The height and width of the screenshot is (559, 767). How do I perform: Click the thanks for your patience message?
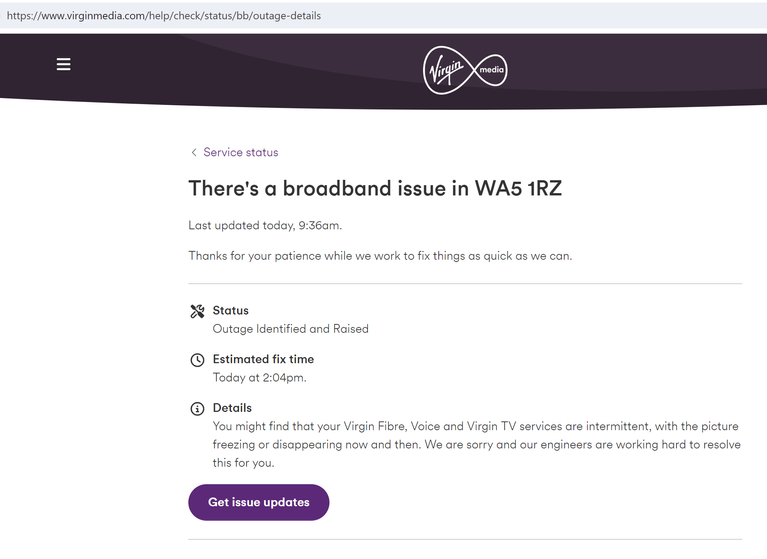click(x=380, y=256)
